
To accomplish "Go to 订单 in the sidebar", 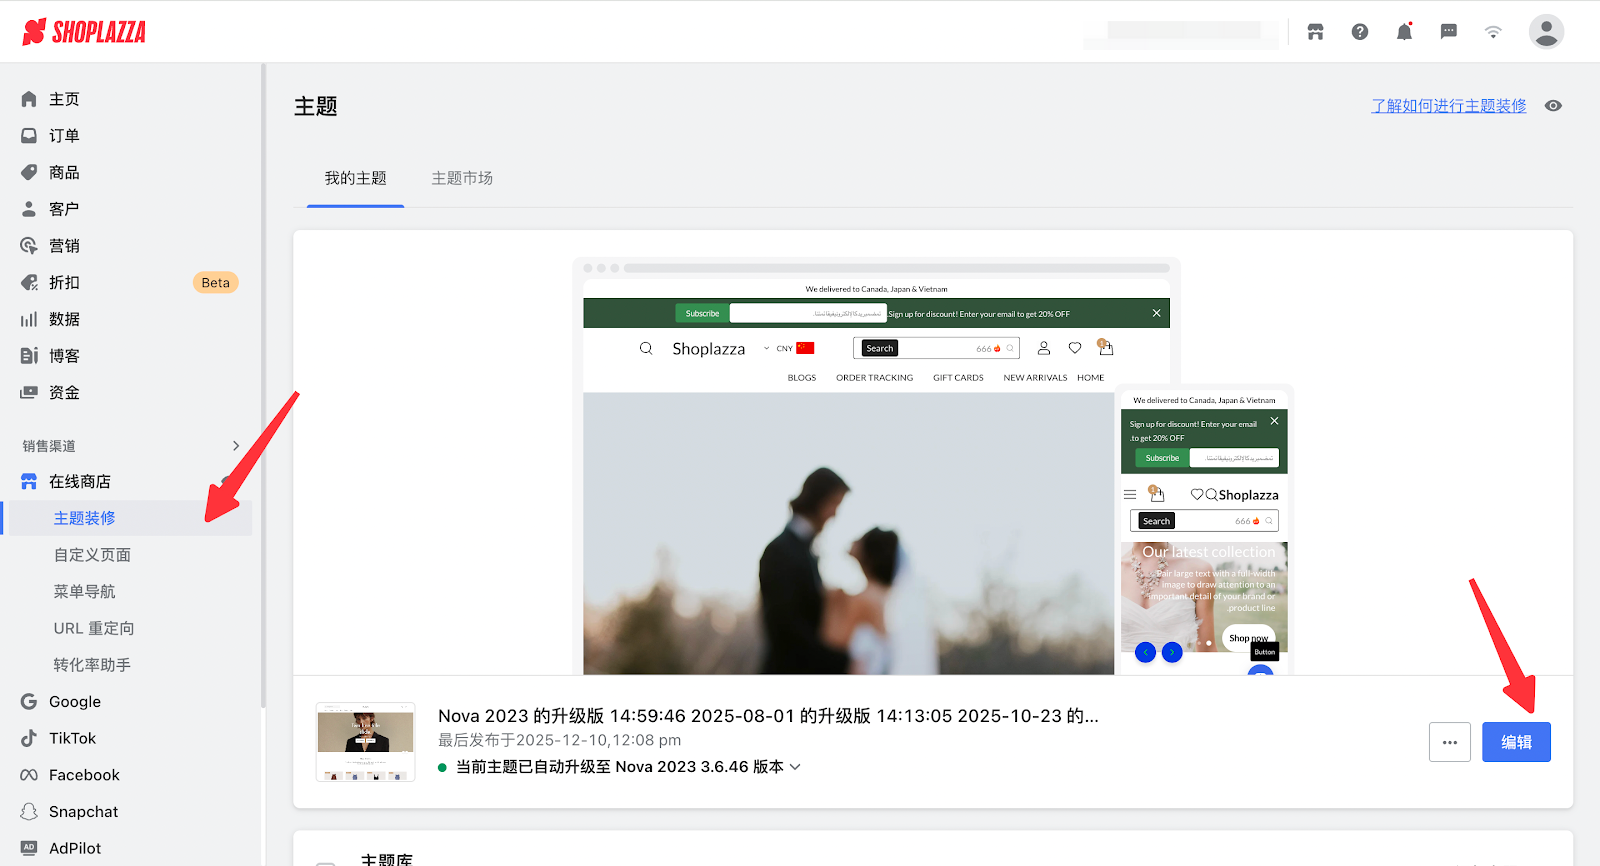I will tap(64, 136).
